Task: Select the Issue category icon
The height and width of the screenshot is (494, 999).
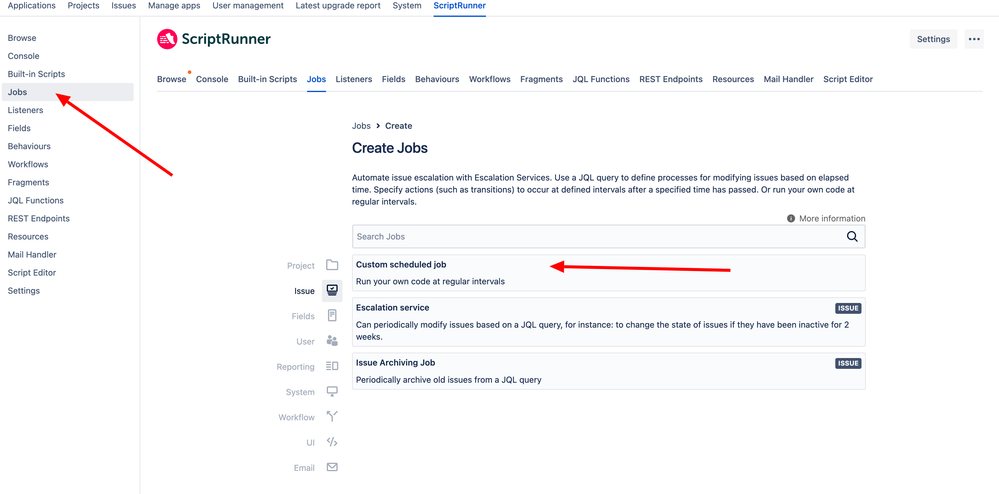Action: coord(332,291)
